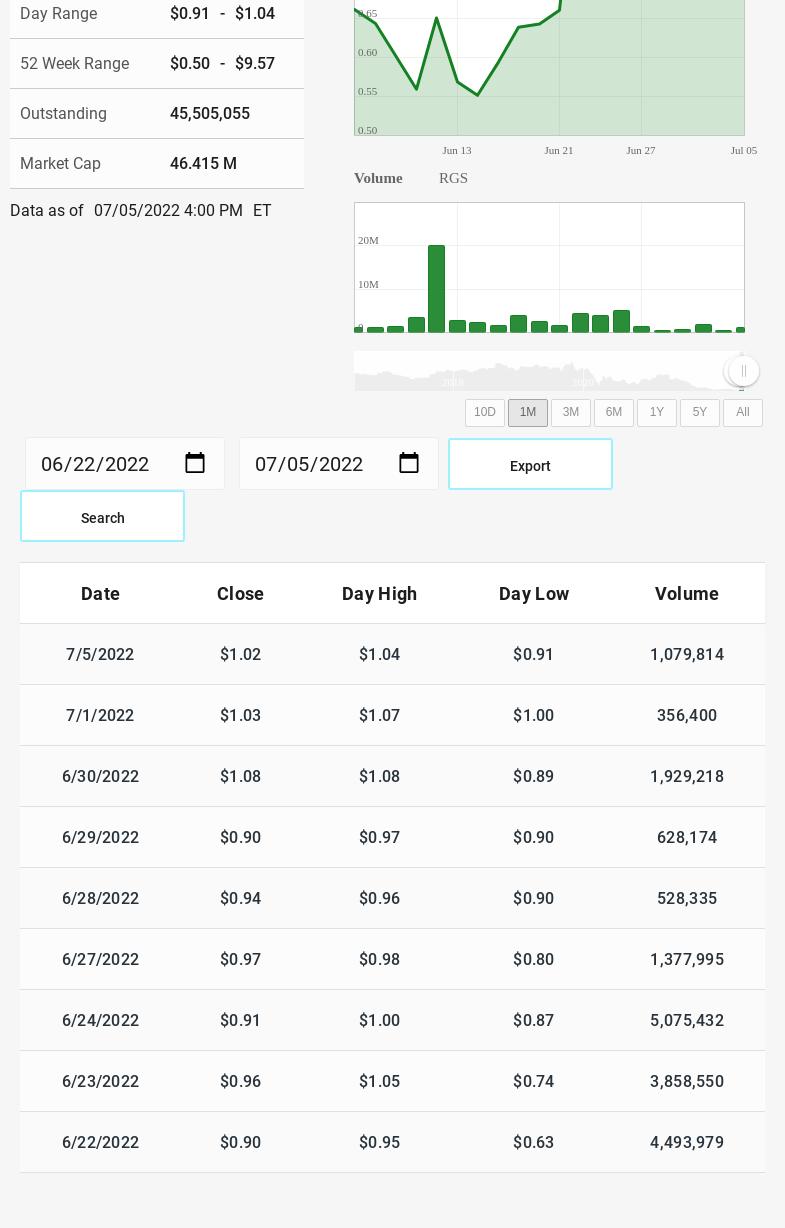Open the end date calendar picker icon
Image resolution: width=785 pixels, height=1228 pixels.
click(x=409, y=463)
